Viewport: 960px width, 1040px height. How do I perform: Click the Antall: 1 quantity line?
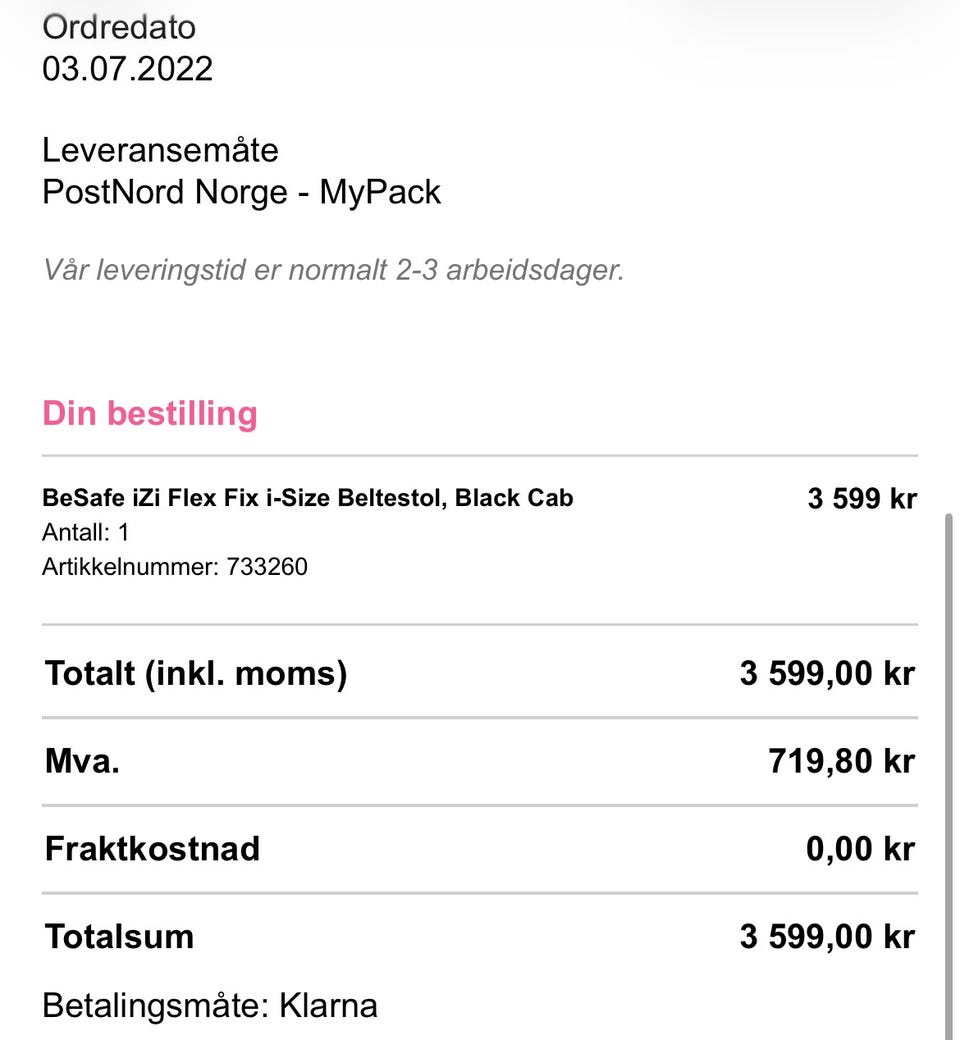coord(86,533)
